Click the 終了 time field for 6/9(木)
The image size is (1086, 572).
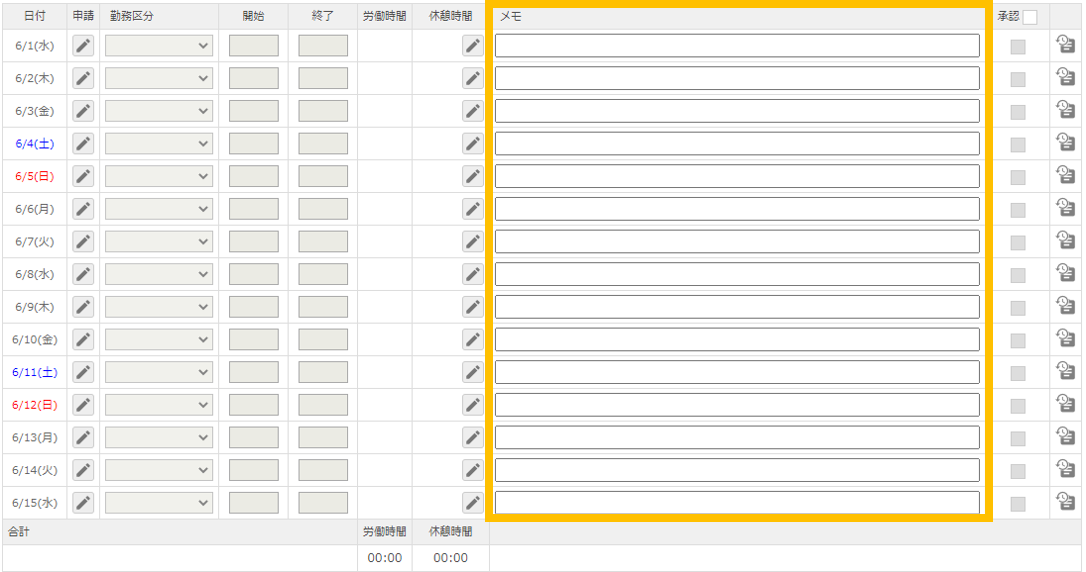(x=323, y=307)
